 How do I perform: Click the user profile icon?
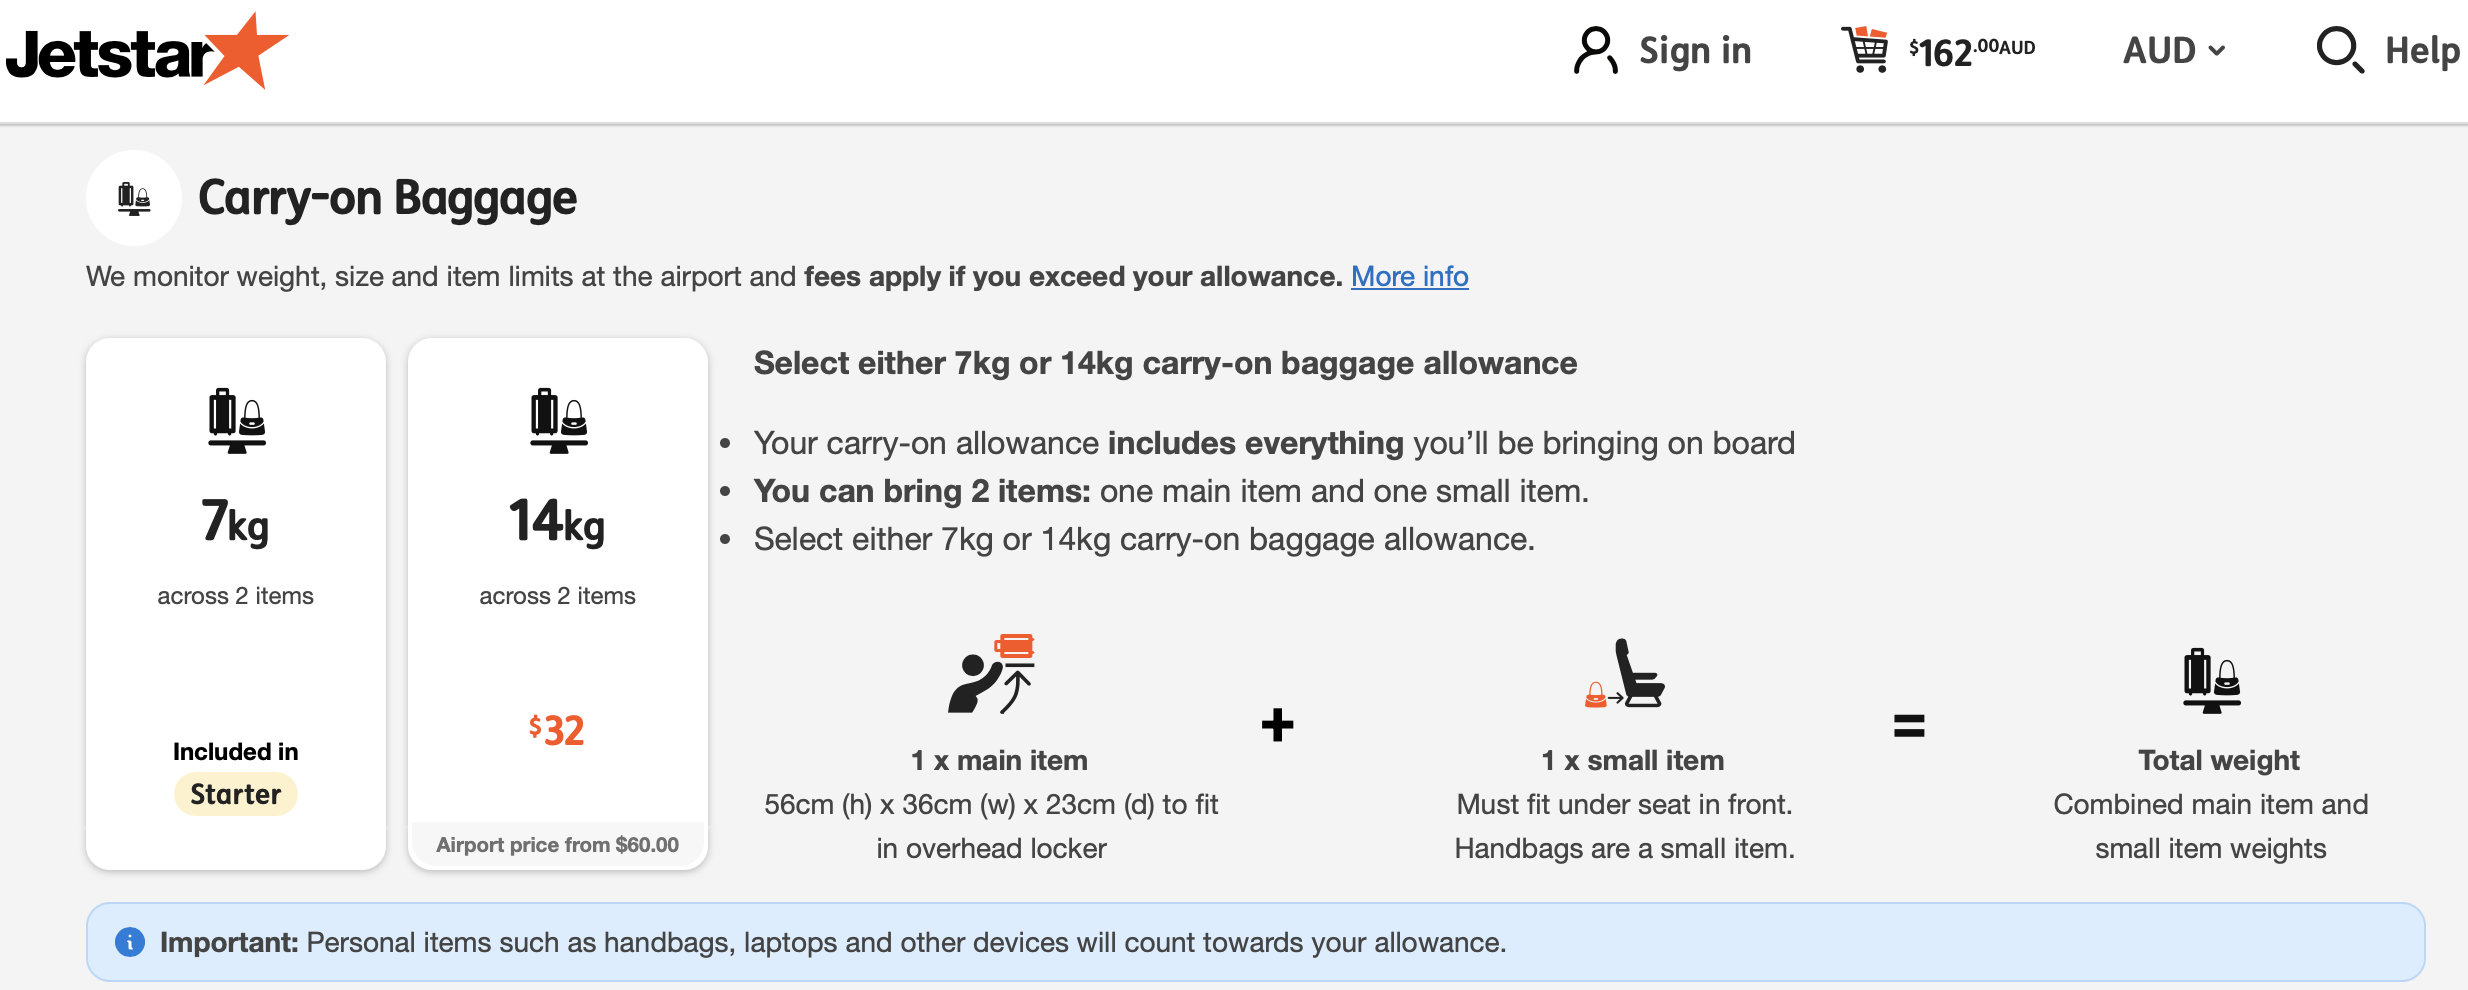coord(1595,51)
